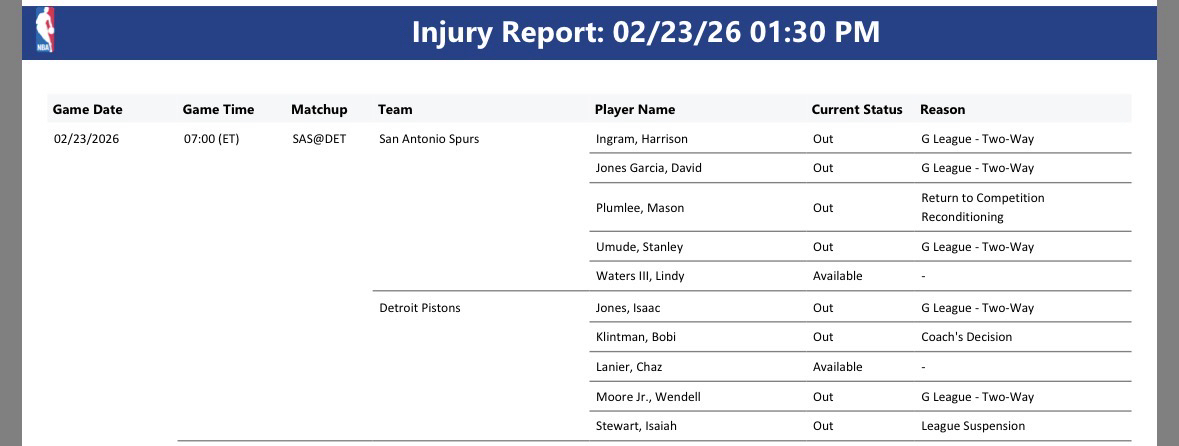Click the Injury Report title text
The image size is (1179, 446).
click(x=645, y=32)
